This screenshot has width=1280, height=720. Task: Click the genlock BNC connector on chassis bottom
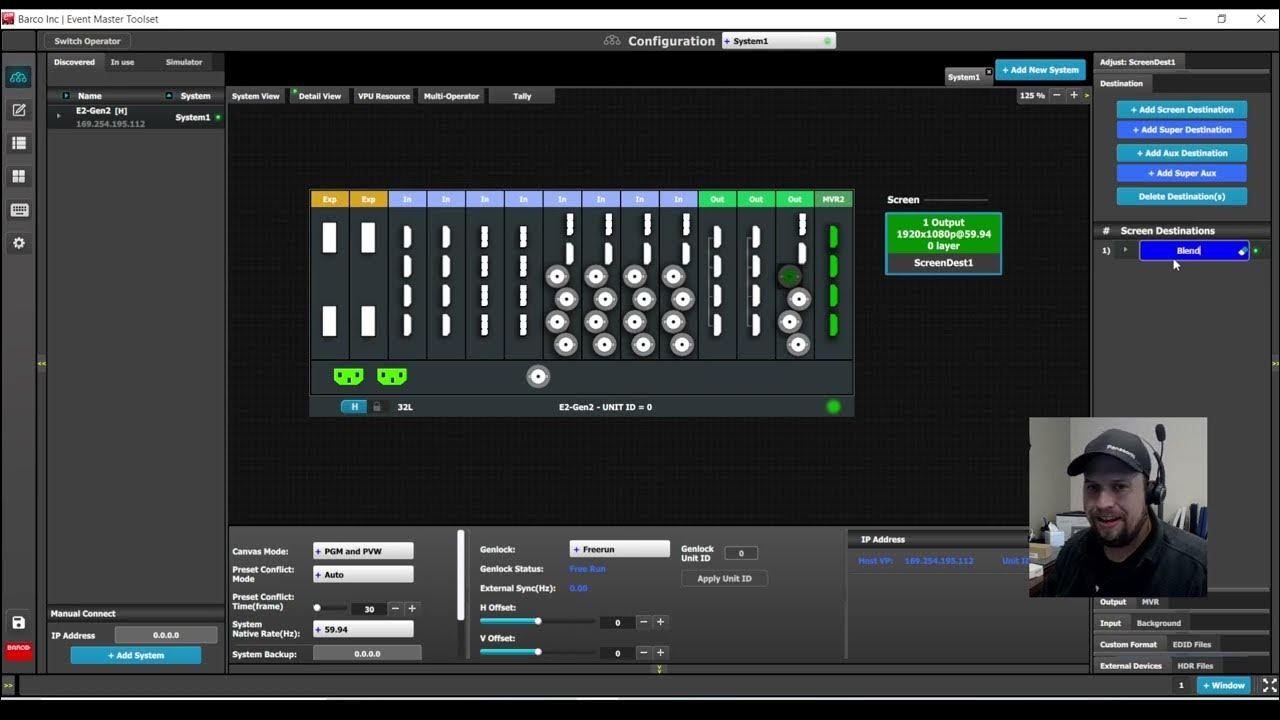[x=538, y=376]
